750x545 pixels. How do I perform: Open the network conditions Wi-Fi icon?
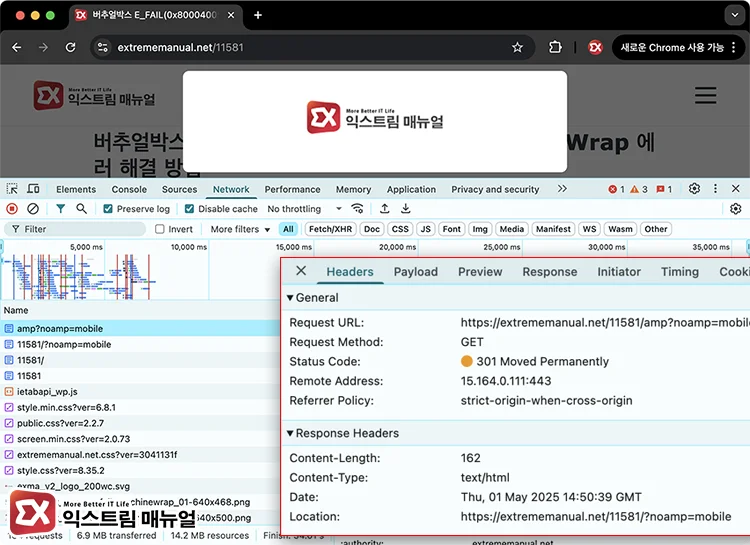point(357,209)
